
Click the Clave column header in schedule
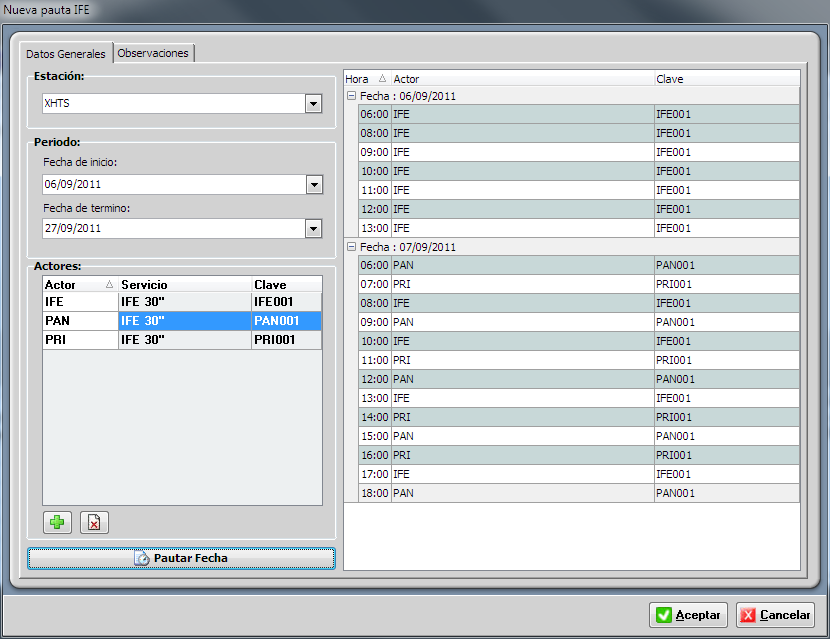(x=726, y=79)
